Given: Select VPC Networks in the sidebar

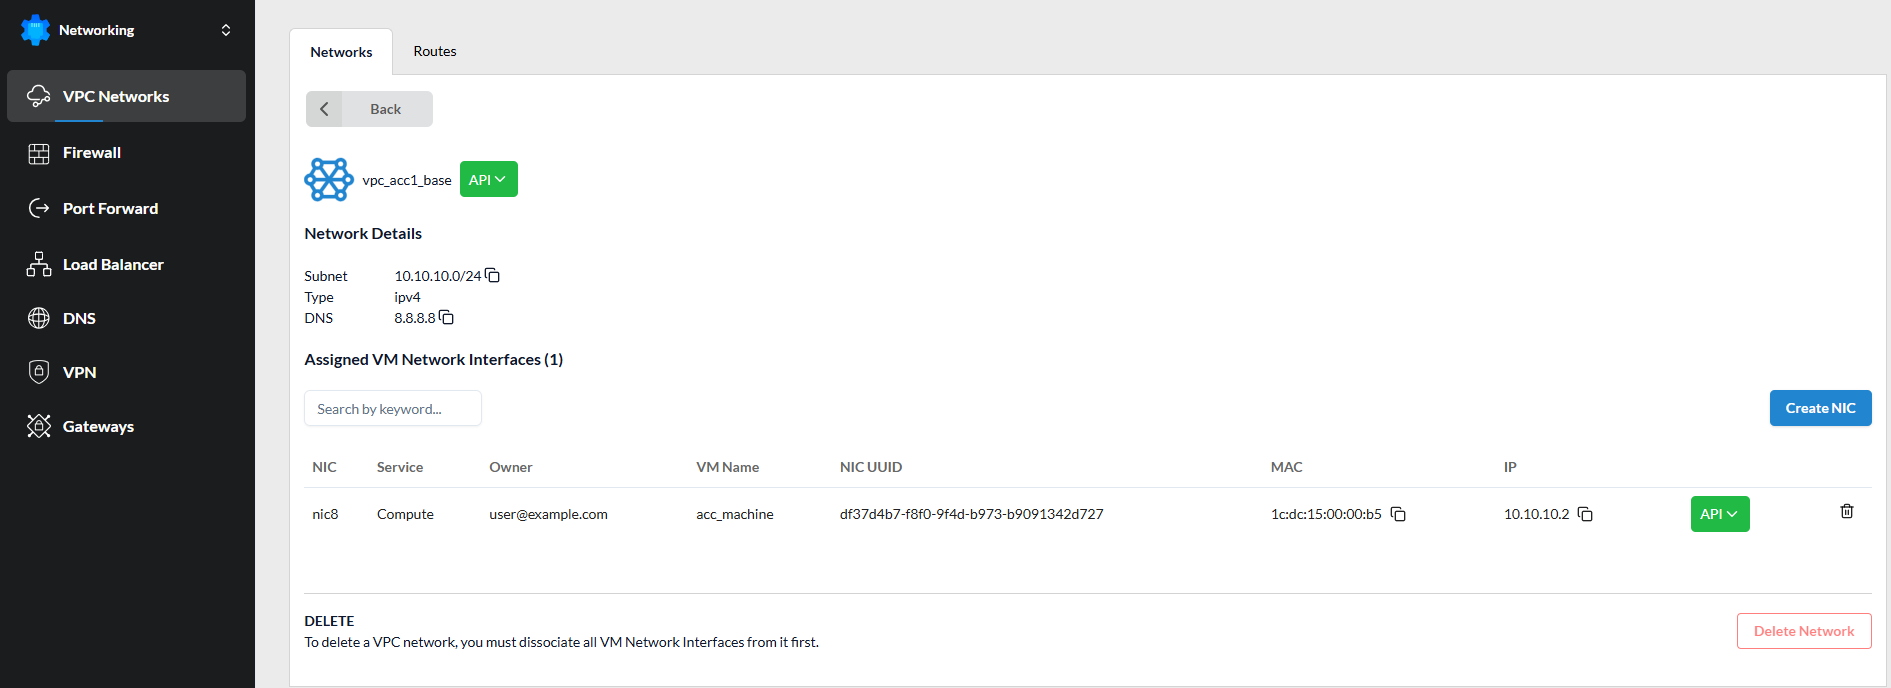Looking at the screenshot, I should click(x=116, y=97).
